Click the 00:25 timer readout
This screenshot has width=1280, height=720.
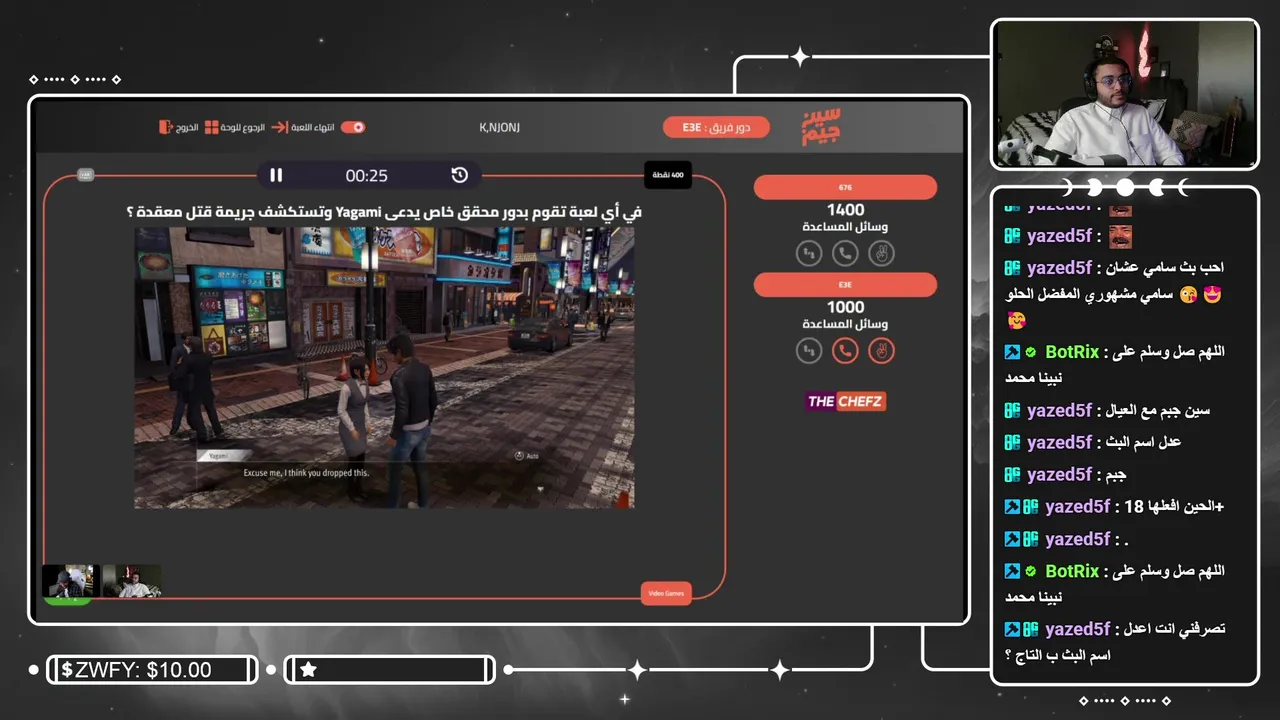pos(367,175)
